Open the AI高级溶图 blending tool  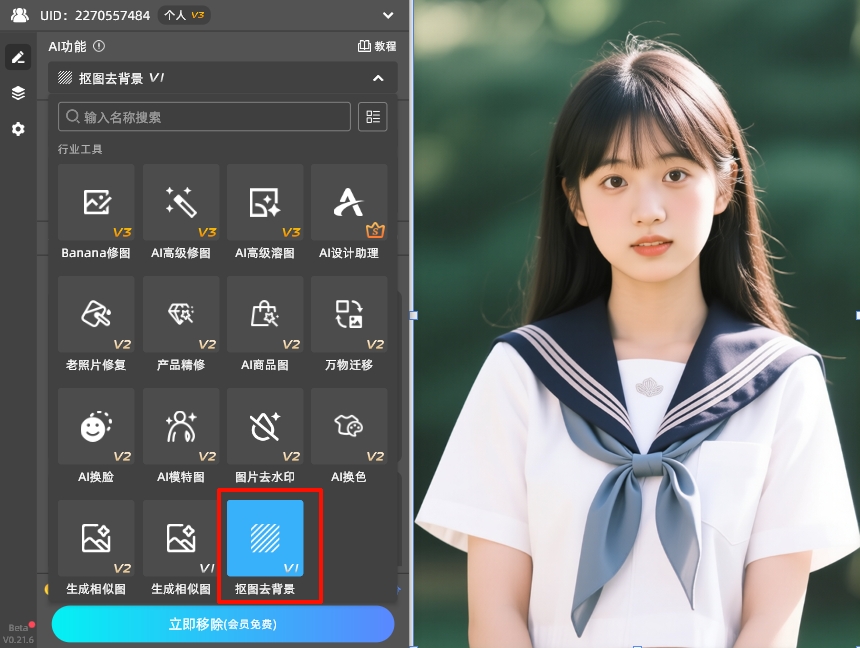pos(264,203)
